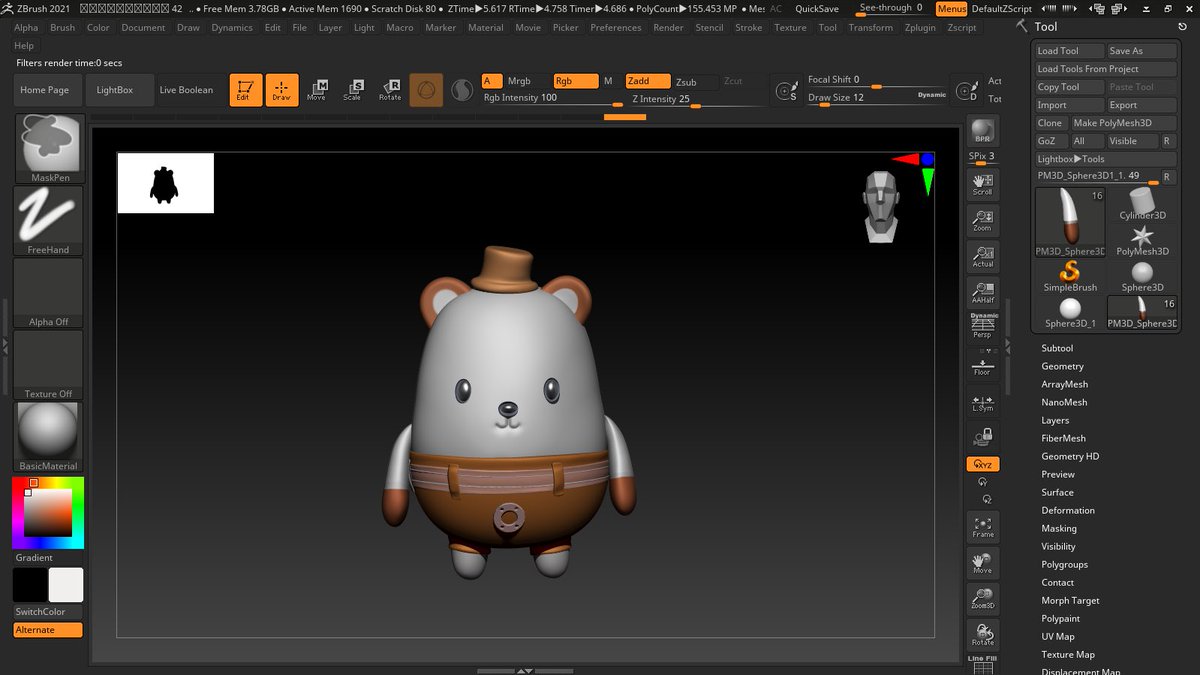Click the Live Boolean button
Viewport: 1200px width, 675px height.
186,90
